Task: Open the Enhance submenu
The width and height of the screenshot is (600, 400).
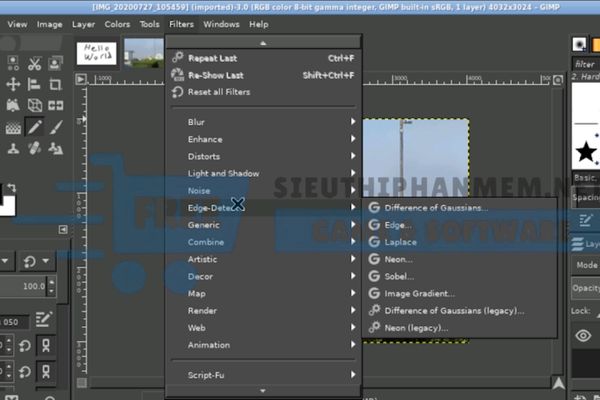Action: 264,139
